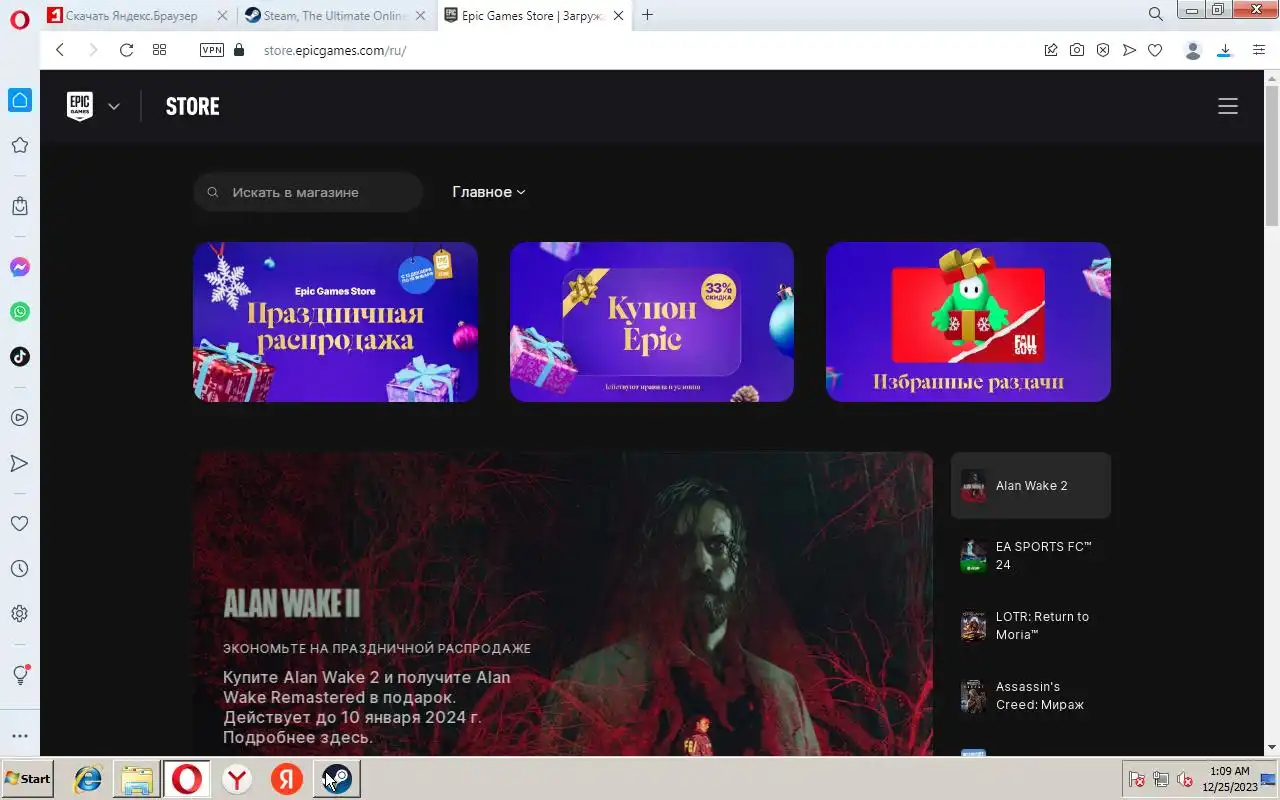Click muted volume icon in system tray
Screen dimensions: 1280x800
(1185, 779)
